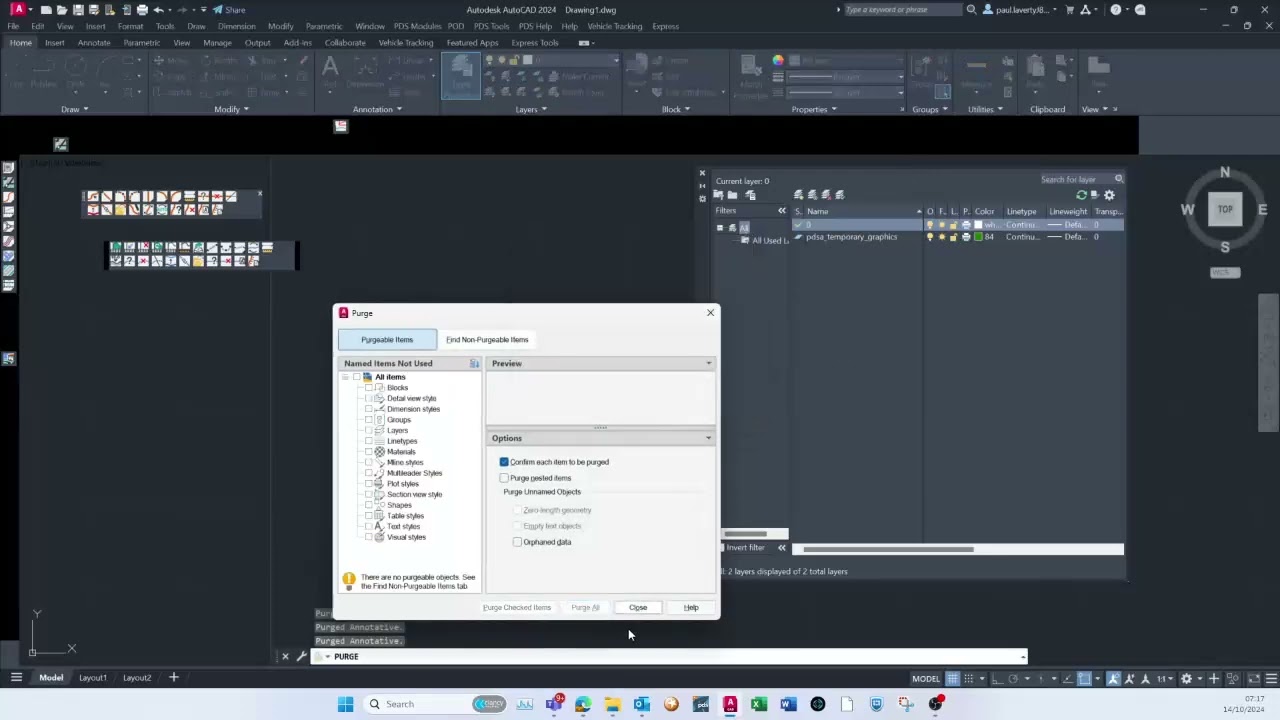Select the Purgeable Items tab

click(x=387, y=340)
